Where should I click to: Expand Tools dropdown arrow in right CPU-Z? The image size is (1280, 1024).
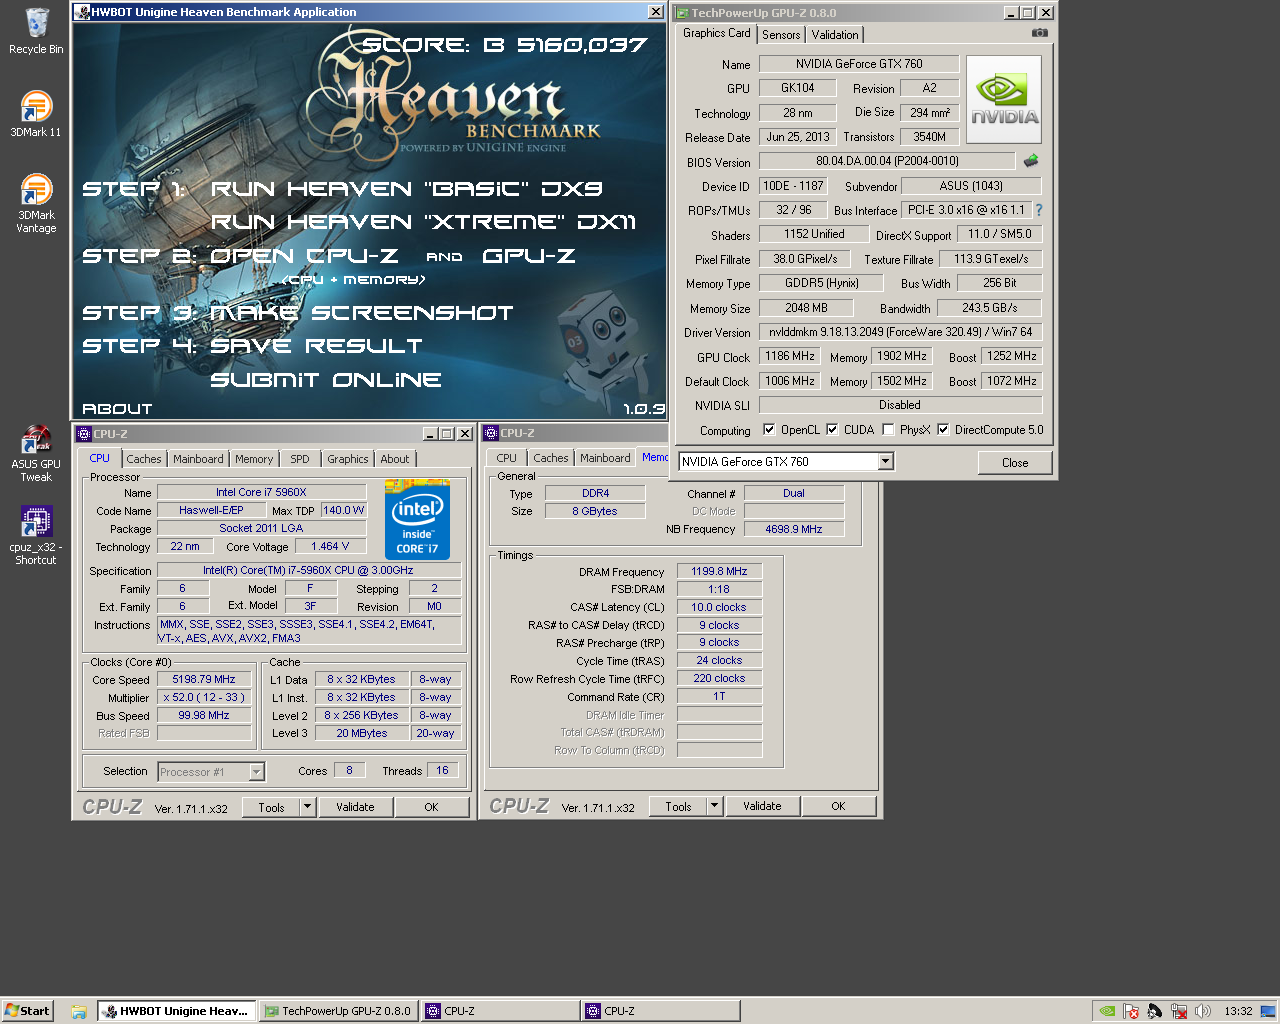[715, 806]
